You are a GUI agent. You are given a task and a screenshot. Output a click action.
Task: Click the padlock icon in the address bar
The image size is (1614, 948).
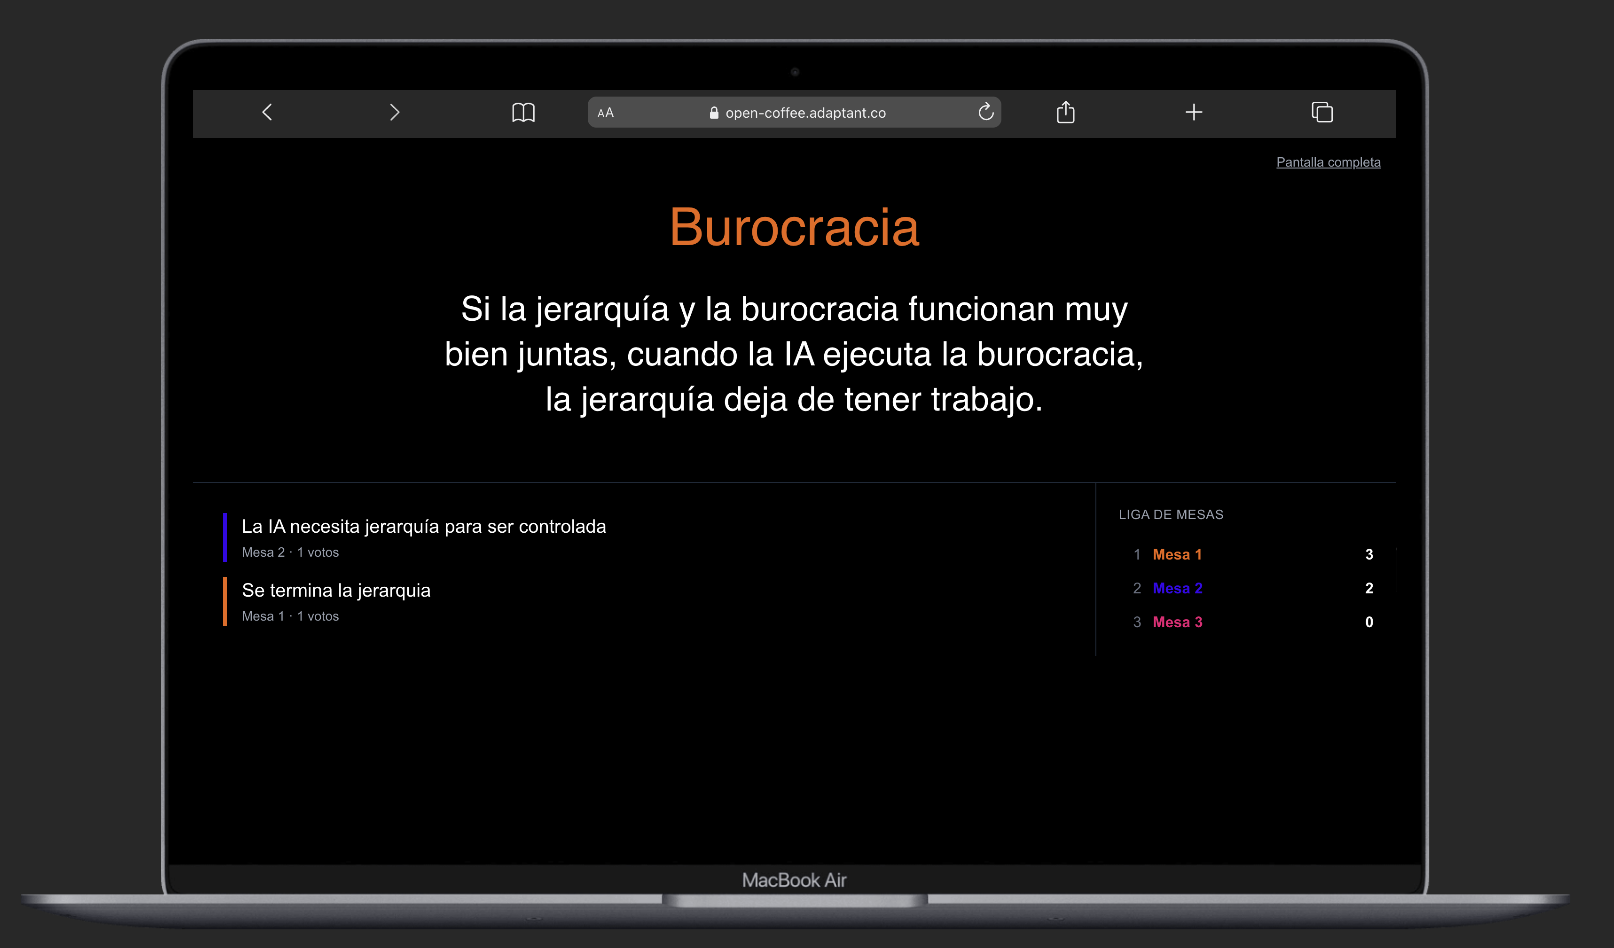tap(714, 113)
